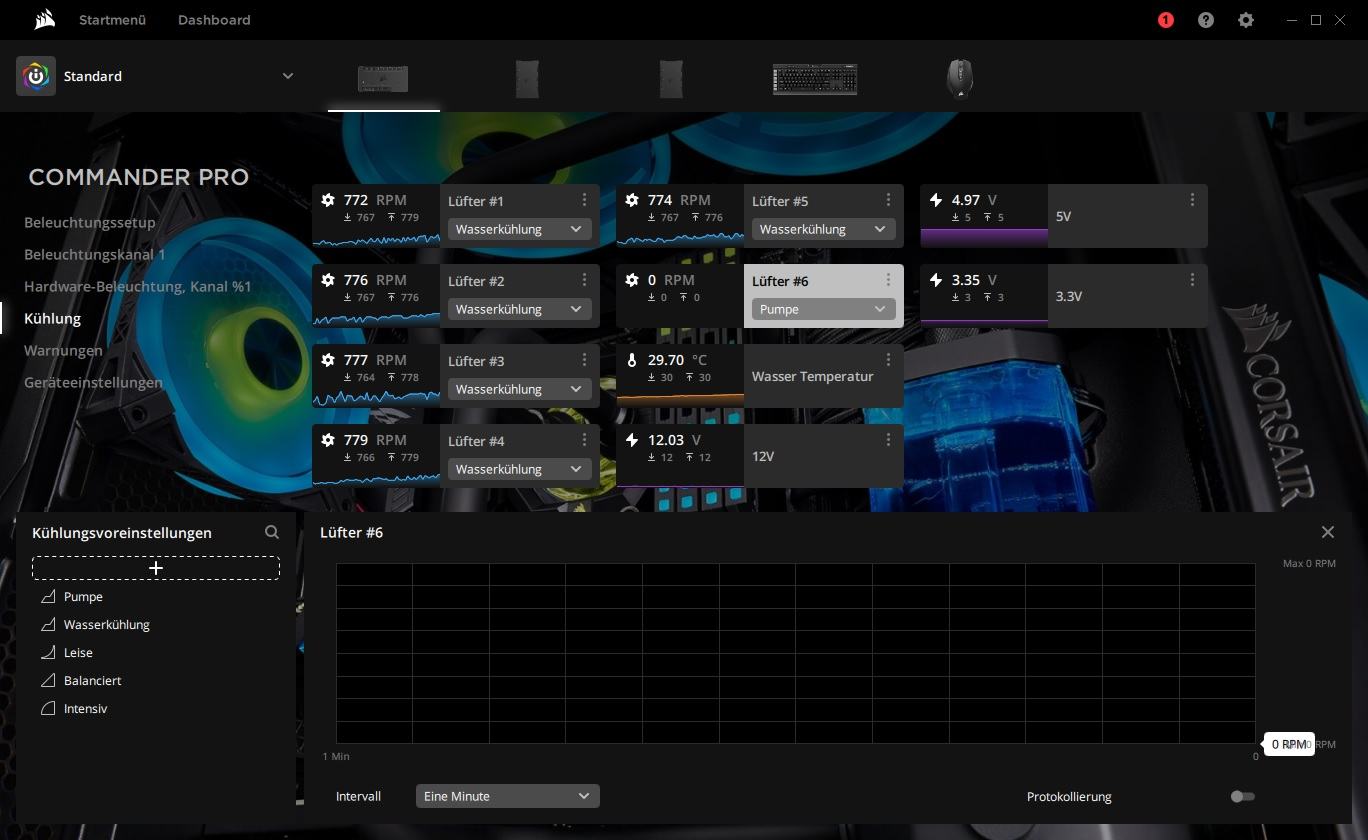Expand the Lüfter #3 Wasserkühlung dropdown
Image resolution: width=1368 pixels, height=840 pixels.
pyautogui.click(x=519, y=389)
